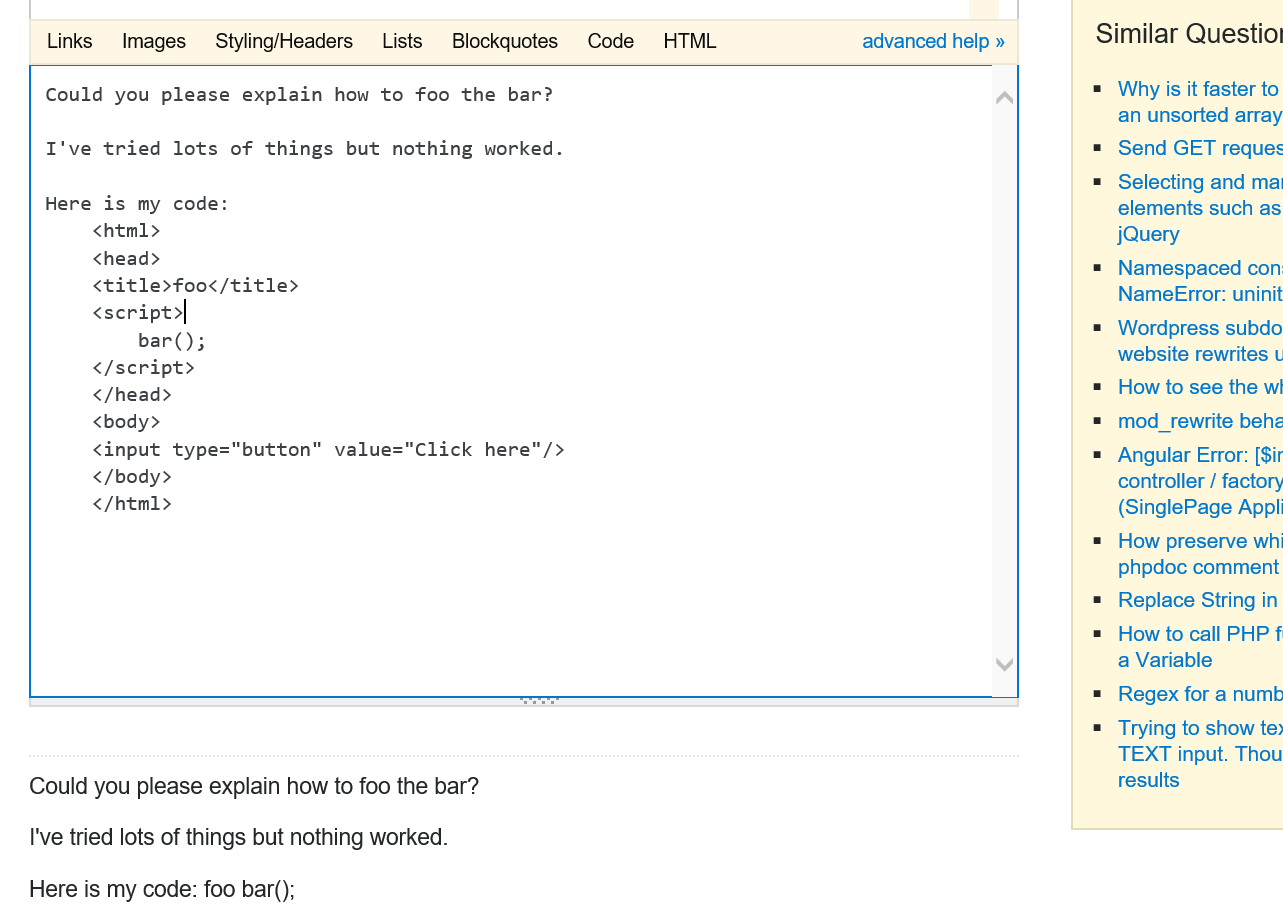Open 'Selecting and man' similar question

1200,208
